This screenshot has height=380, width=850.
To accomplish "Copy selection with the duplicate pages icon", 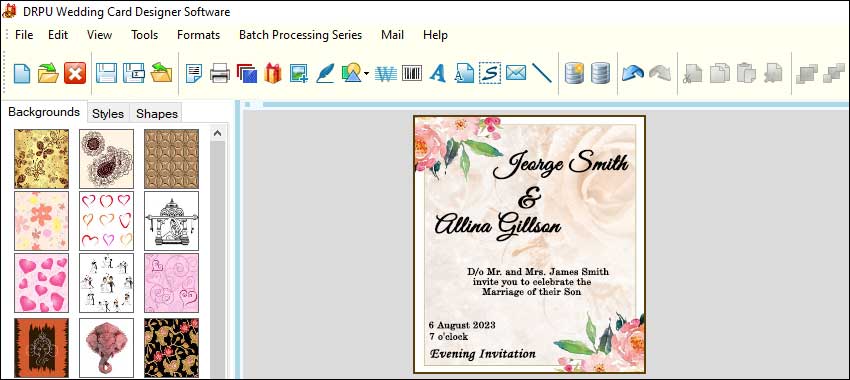I will [x=720, y=73].
